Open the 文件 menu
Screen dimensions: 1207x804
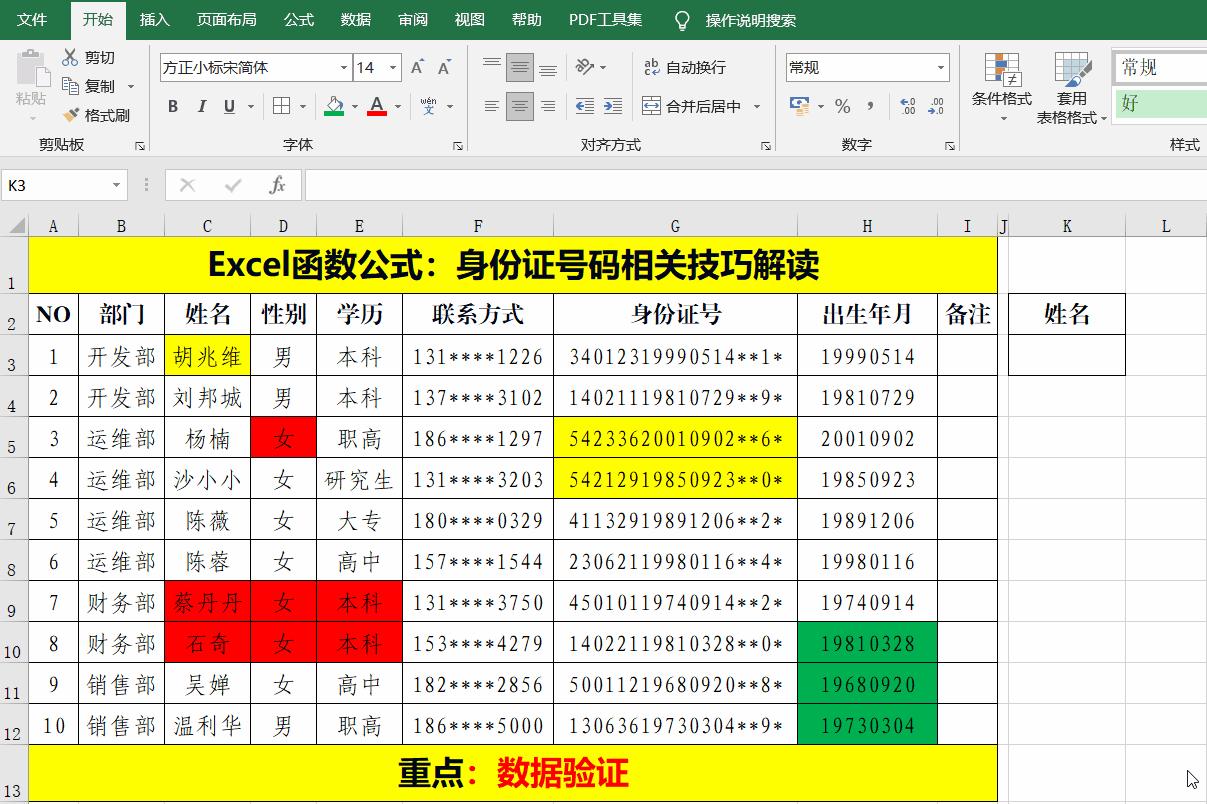click(33, 19)
